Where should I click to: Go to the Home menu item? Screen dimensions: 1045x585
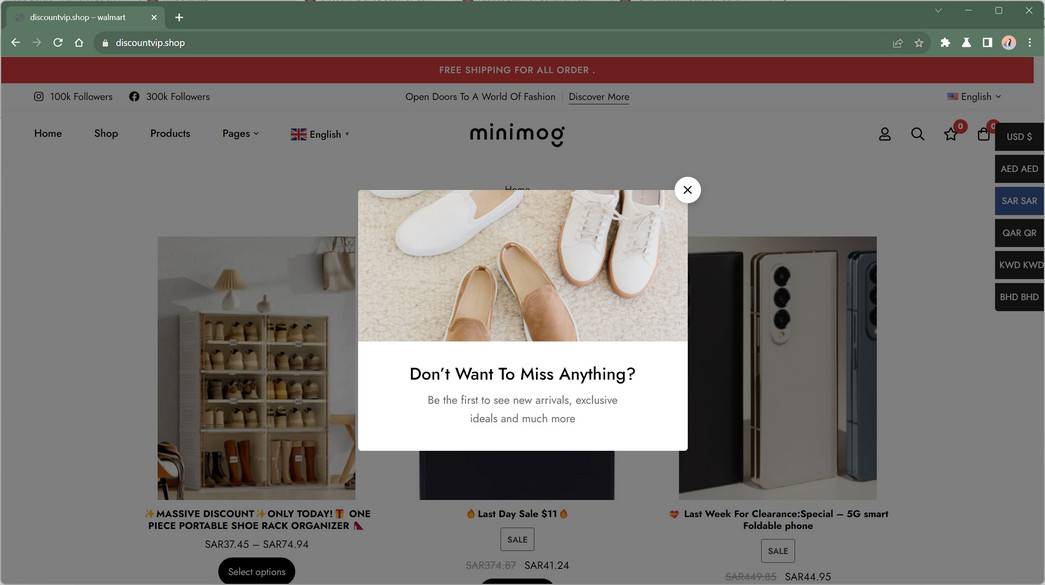48,133
